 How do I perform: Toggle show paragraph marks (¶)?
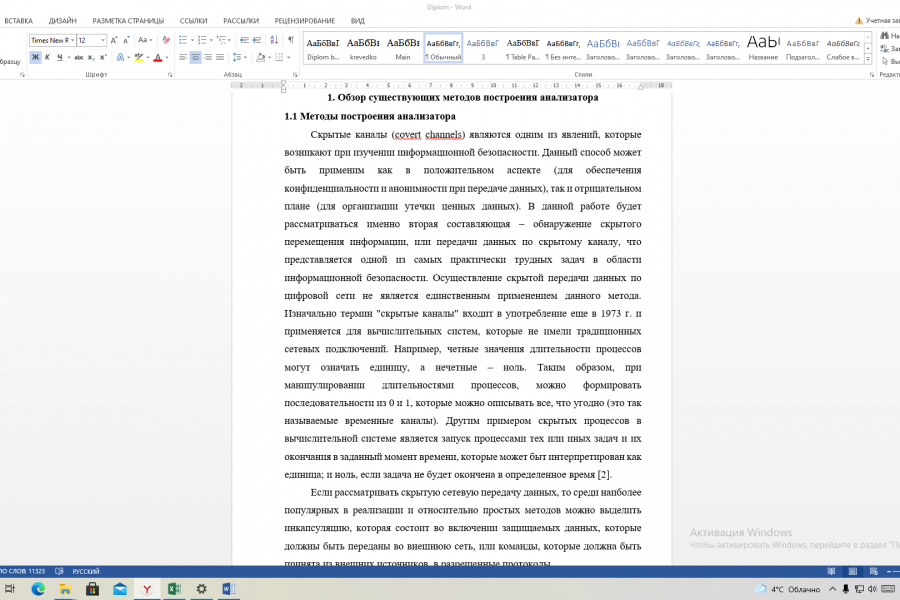(291, 40)
